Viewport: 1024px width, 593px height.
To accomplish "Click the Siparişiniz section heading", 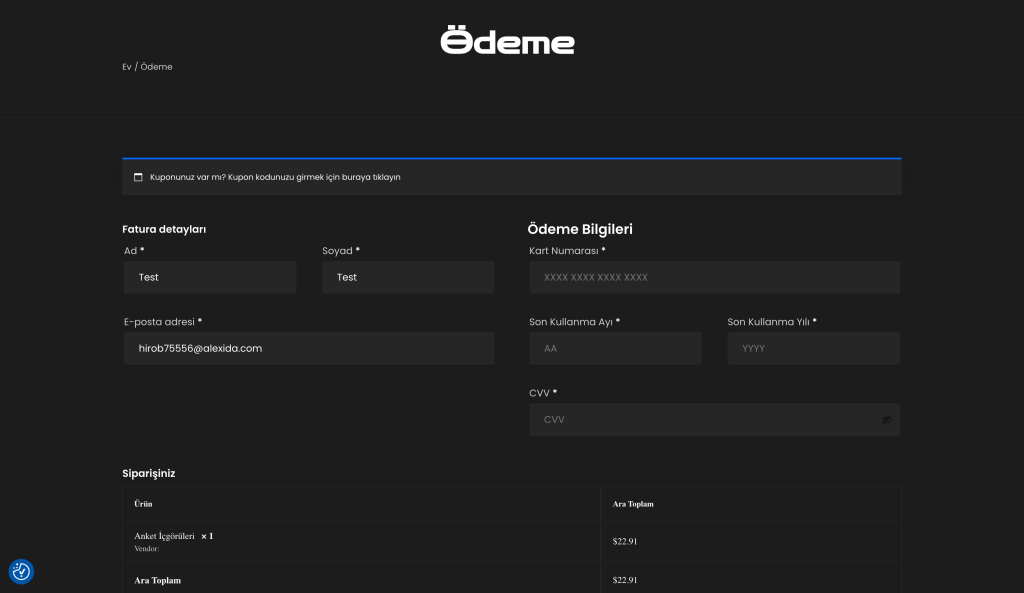I will point(149,473).
